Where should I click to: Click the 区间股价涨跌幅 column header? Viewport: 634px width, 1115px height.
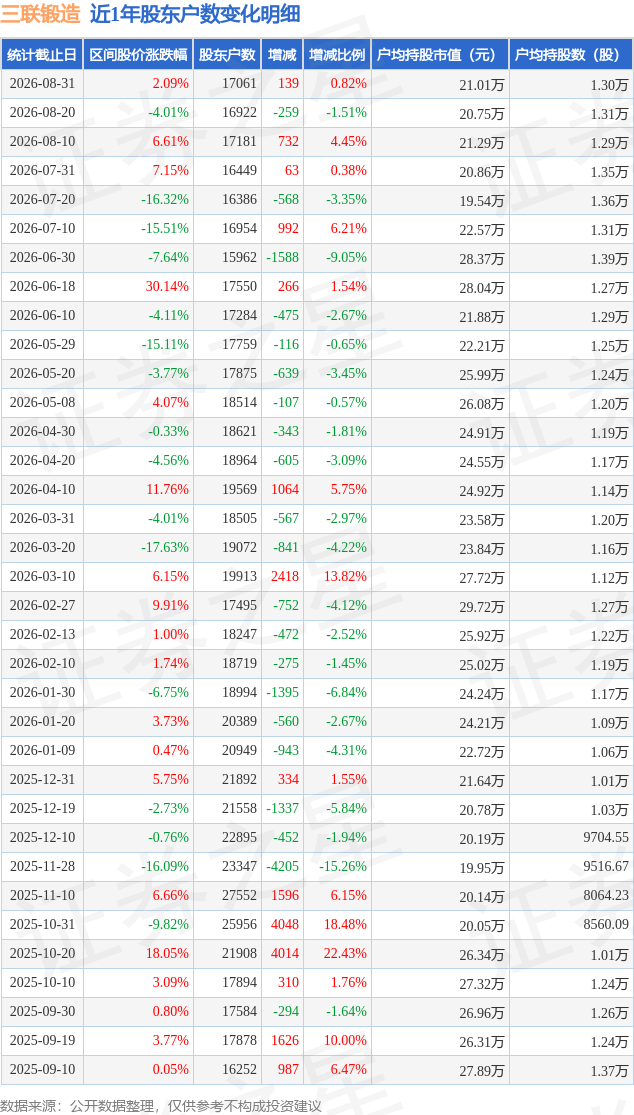[x=138, y=54]
